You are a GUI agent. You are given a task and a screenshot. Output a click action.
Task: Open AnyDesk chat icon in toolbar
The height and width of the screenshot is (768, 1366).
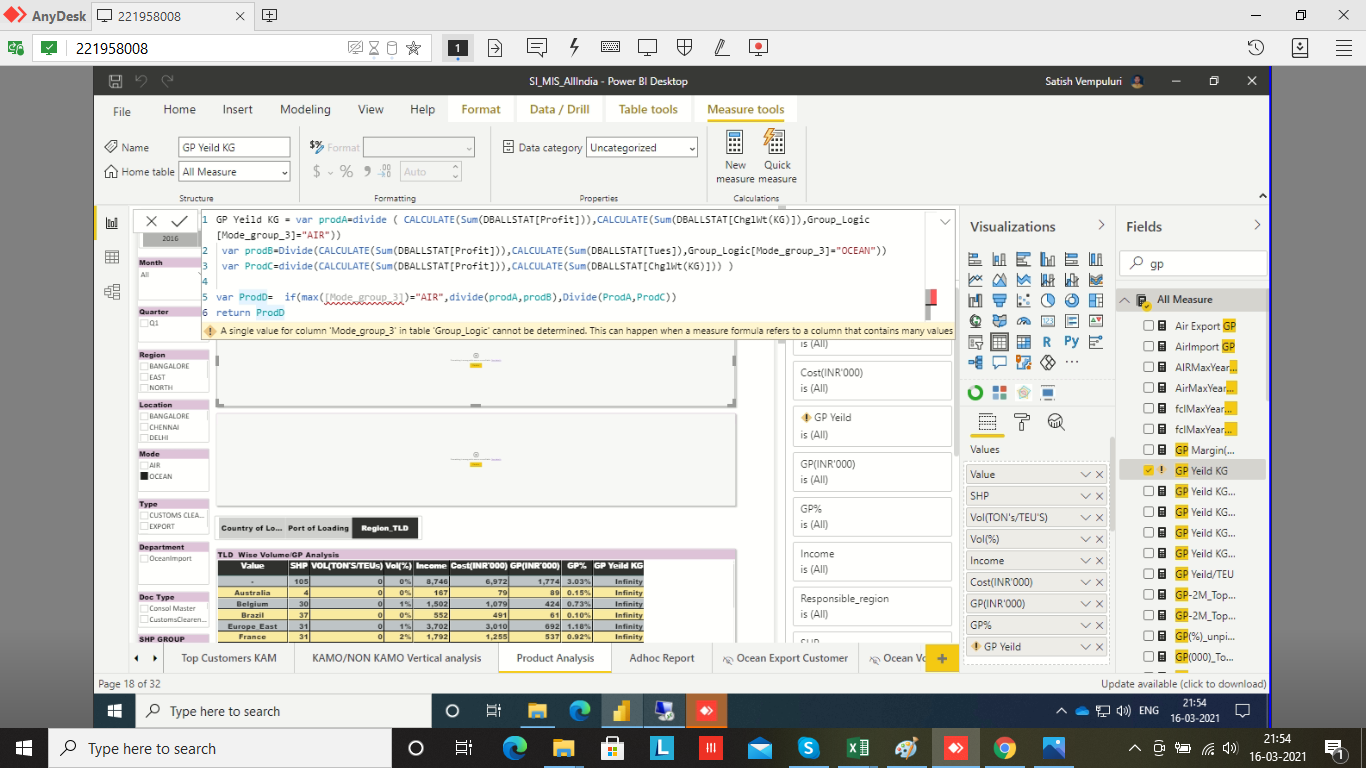tap(537, 47)
